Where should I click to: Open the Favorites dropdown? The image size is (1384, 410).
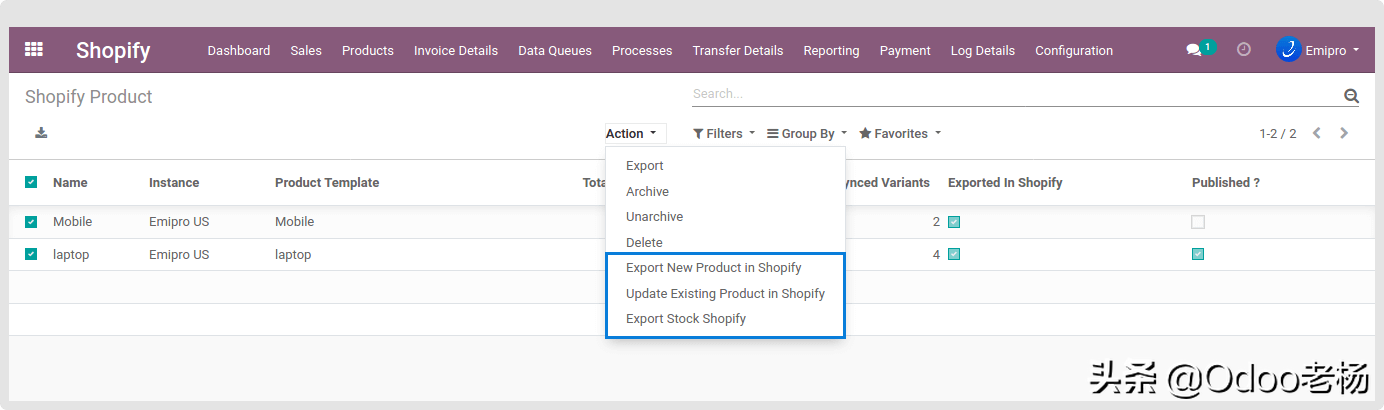coord(900,134)
